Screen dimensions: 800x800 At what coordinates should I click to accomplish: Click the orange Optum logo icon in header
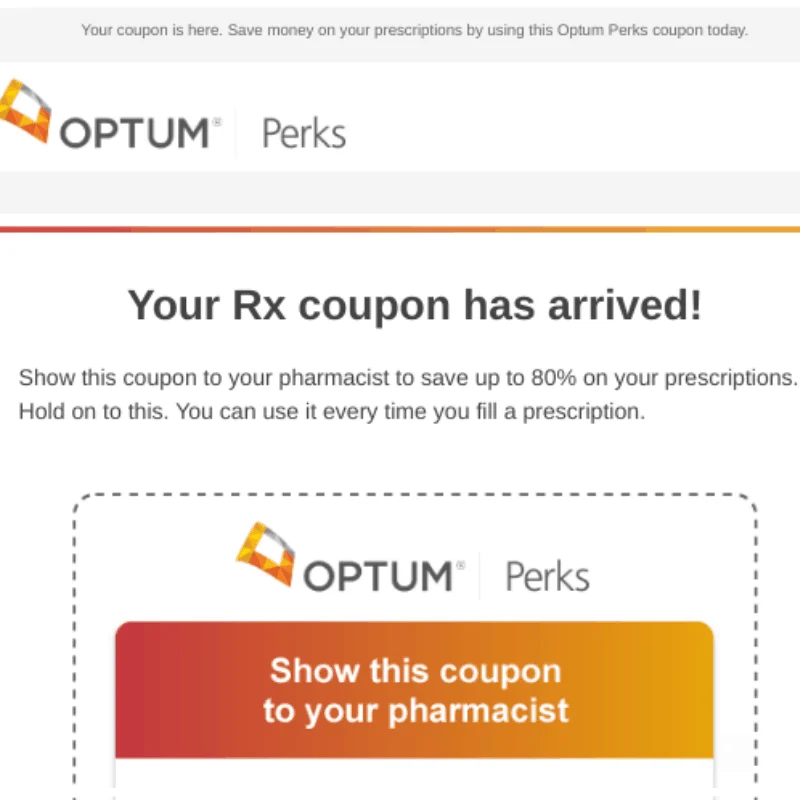pyautogui.click(x=25, y=110)
